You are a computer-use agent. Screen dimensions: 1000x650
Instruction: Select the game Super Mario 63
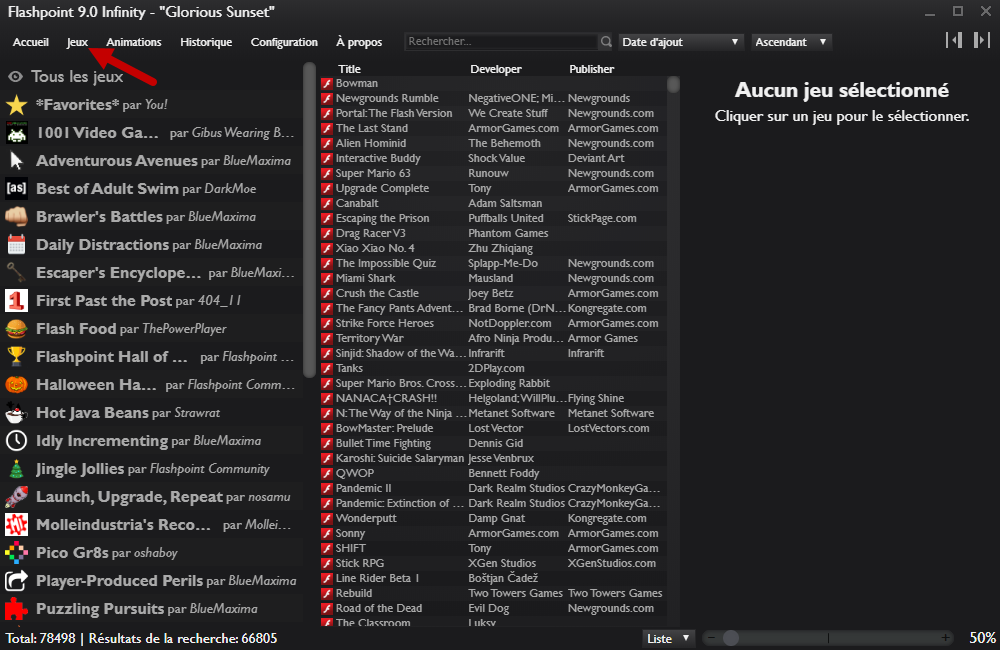(x=494, y=174)
